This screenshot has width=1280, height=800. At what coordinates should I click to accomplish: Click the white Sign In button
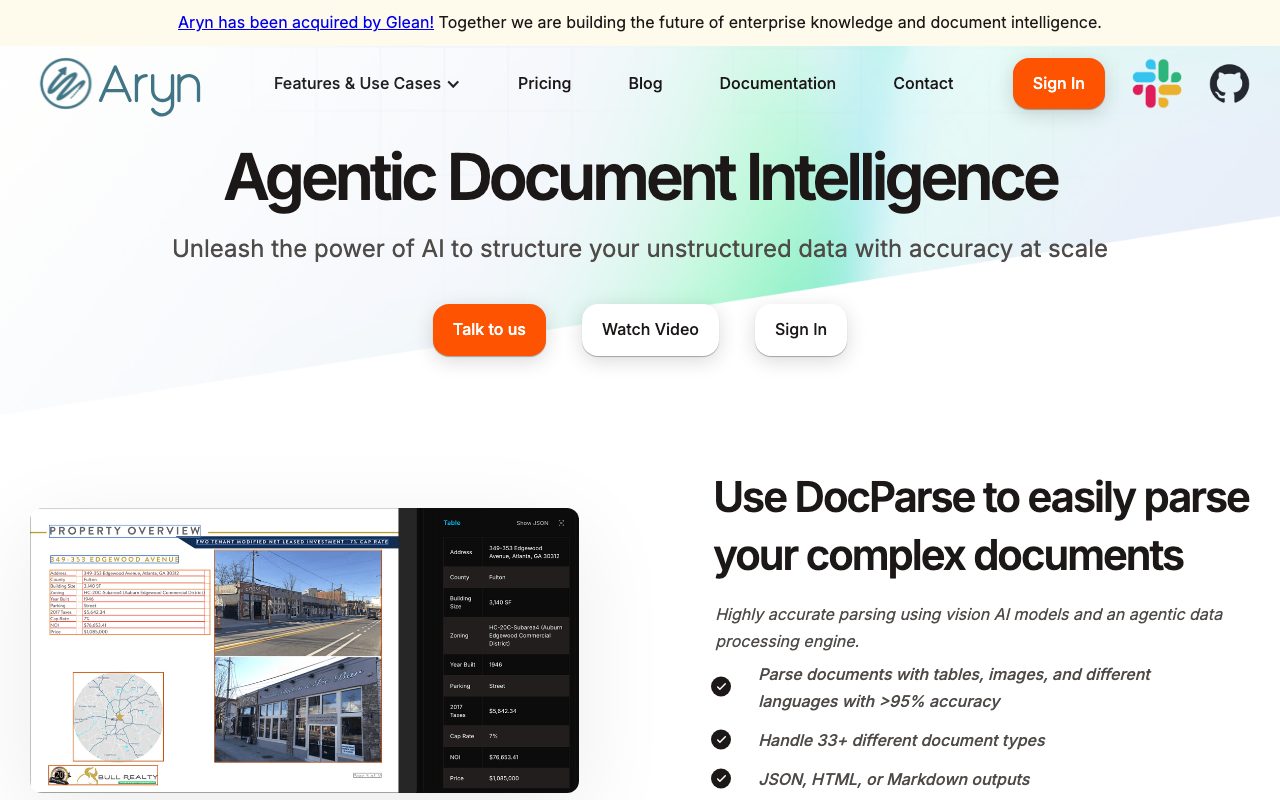[x=800, y=329]
